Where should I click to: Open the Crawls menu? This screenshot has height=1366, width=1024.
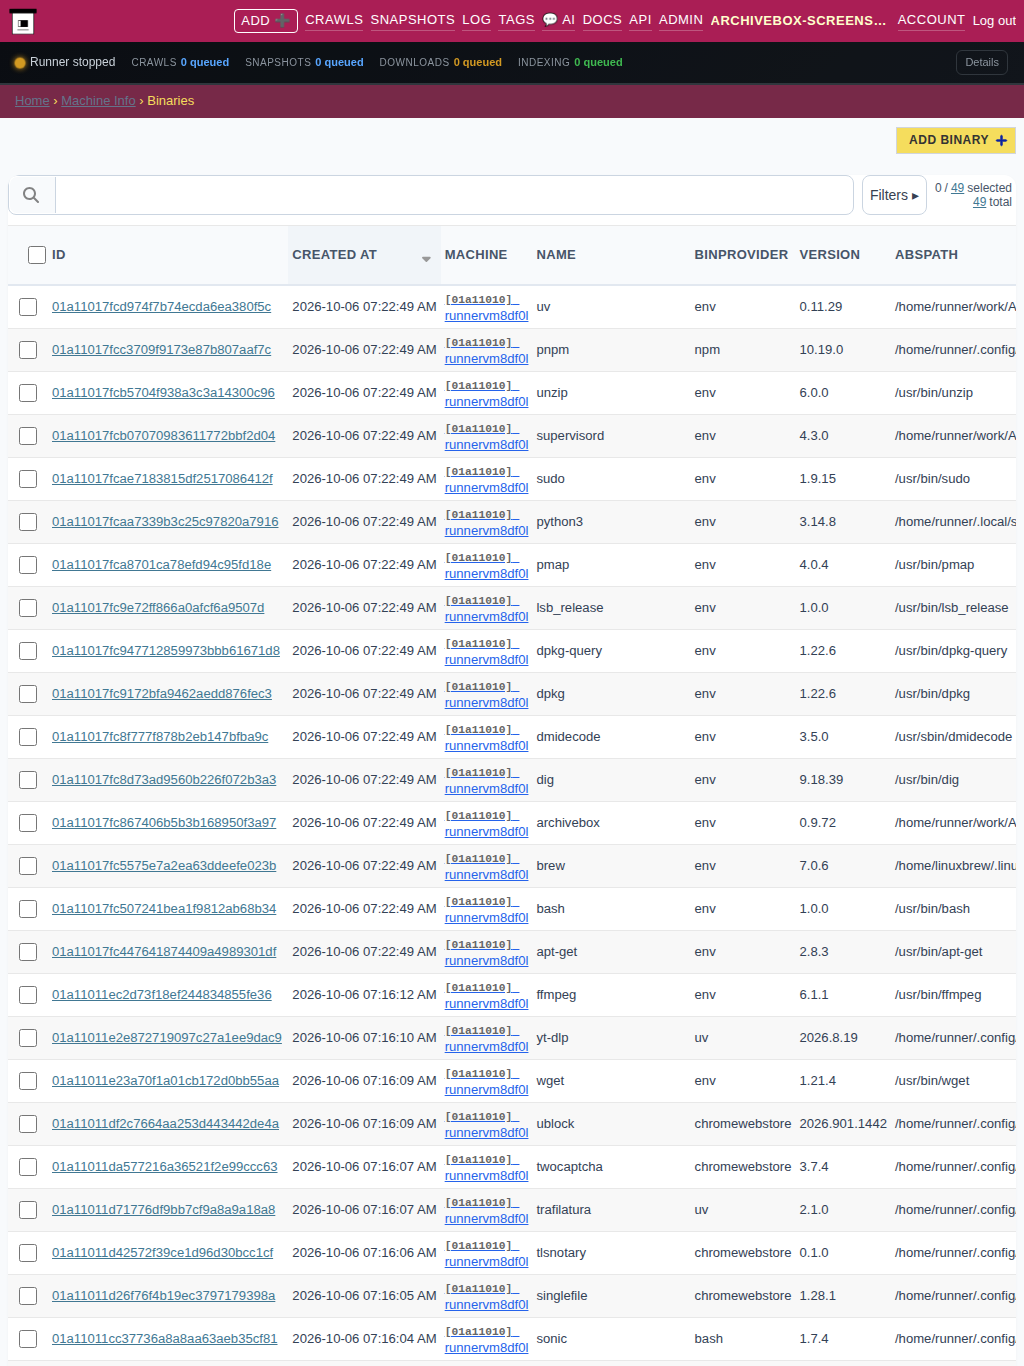click(x=334, y=20)
